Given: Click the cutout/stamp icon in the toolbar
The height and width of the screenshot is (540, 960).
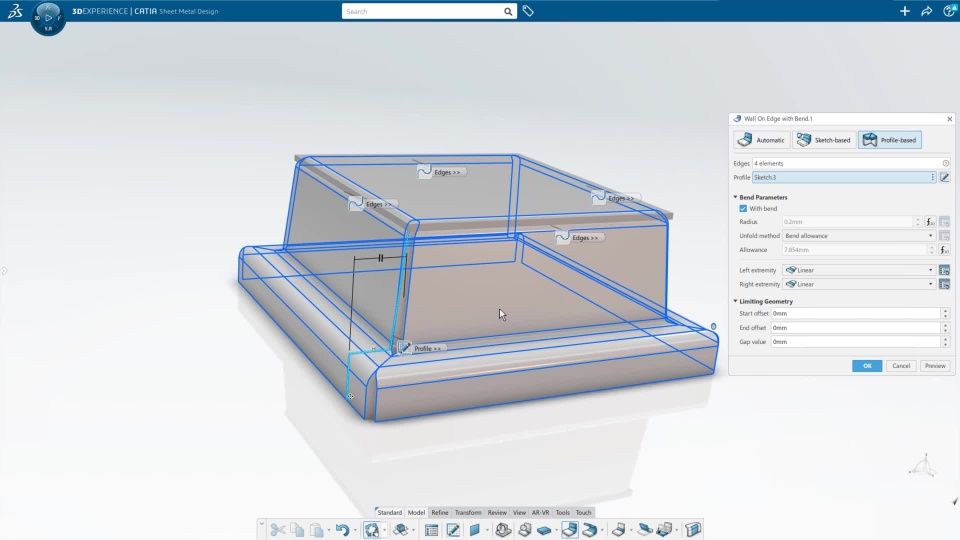Looking at the screenshot, I should [664, 530].
